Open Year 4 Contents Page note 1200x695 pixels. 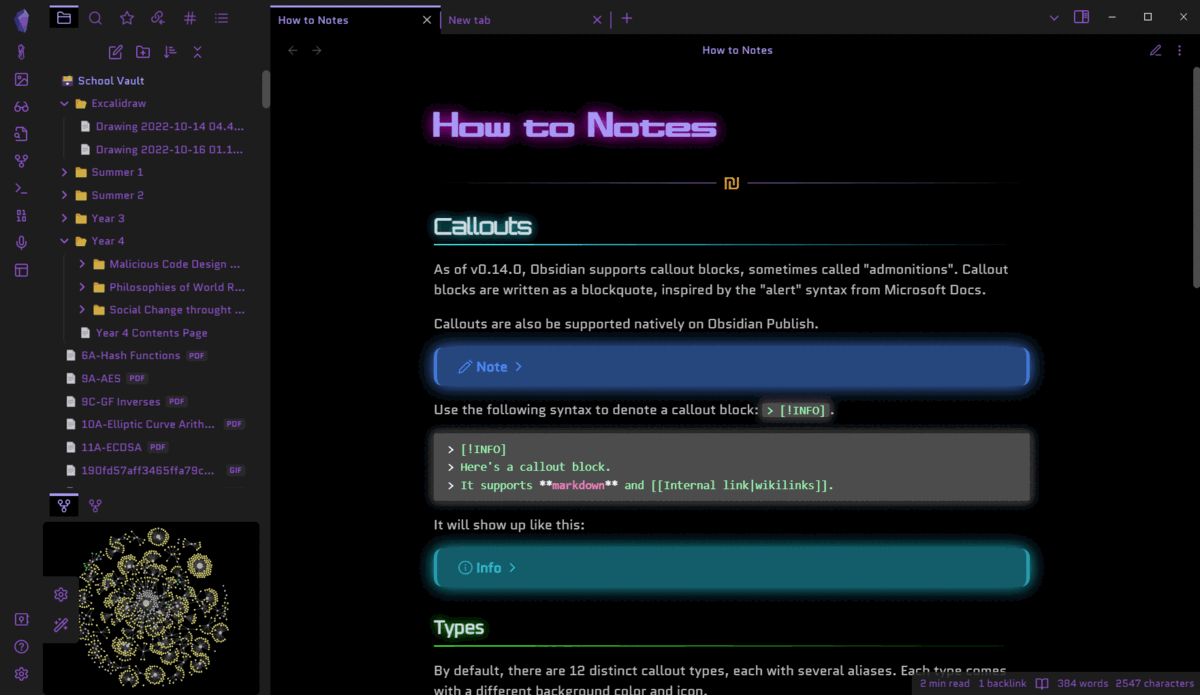[x=150, y=333]
